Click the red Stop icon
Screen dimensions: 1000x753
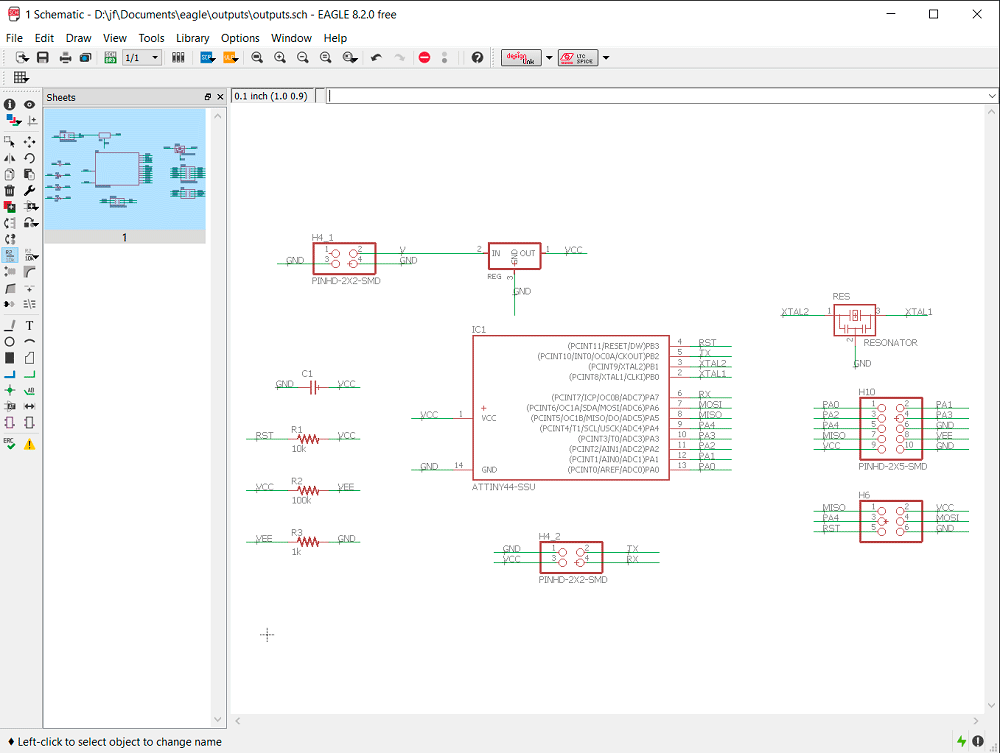(425, 57)
